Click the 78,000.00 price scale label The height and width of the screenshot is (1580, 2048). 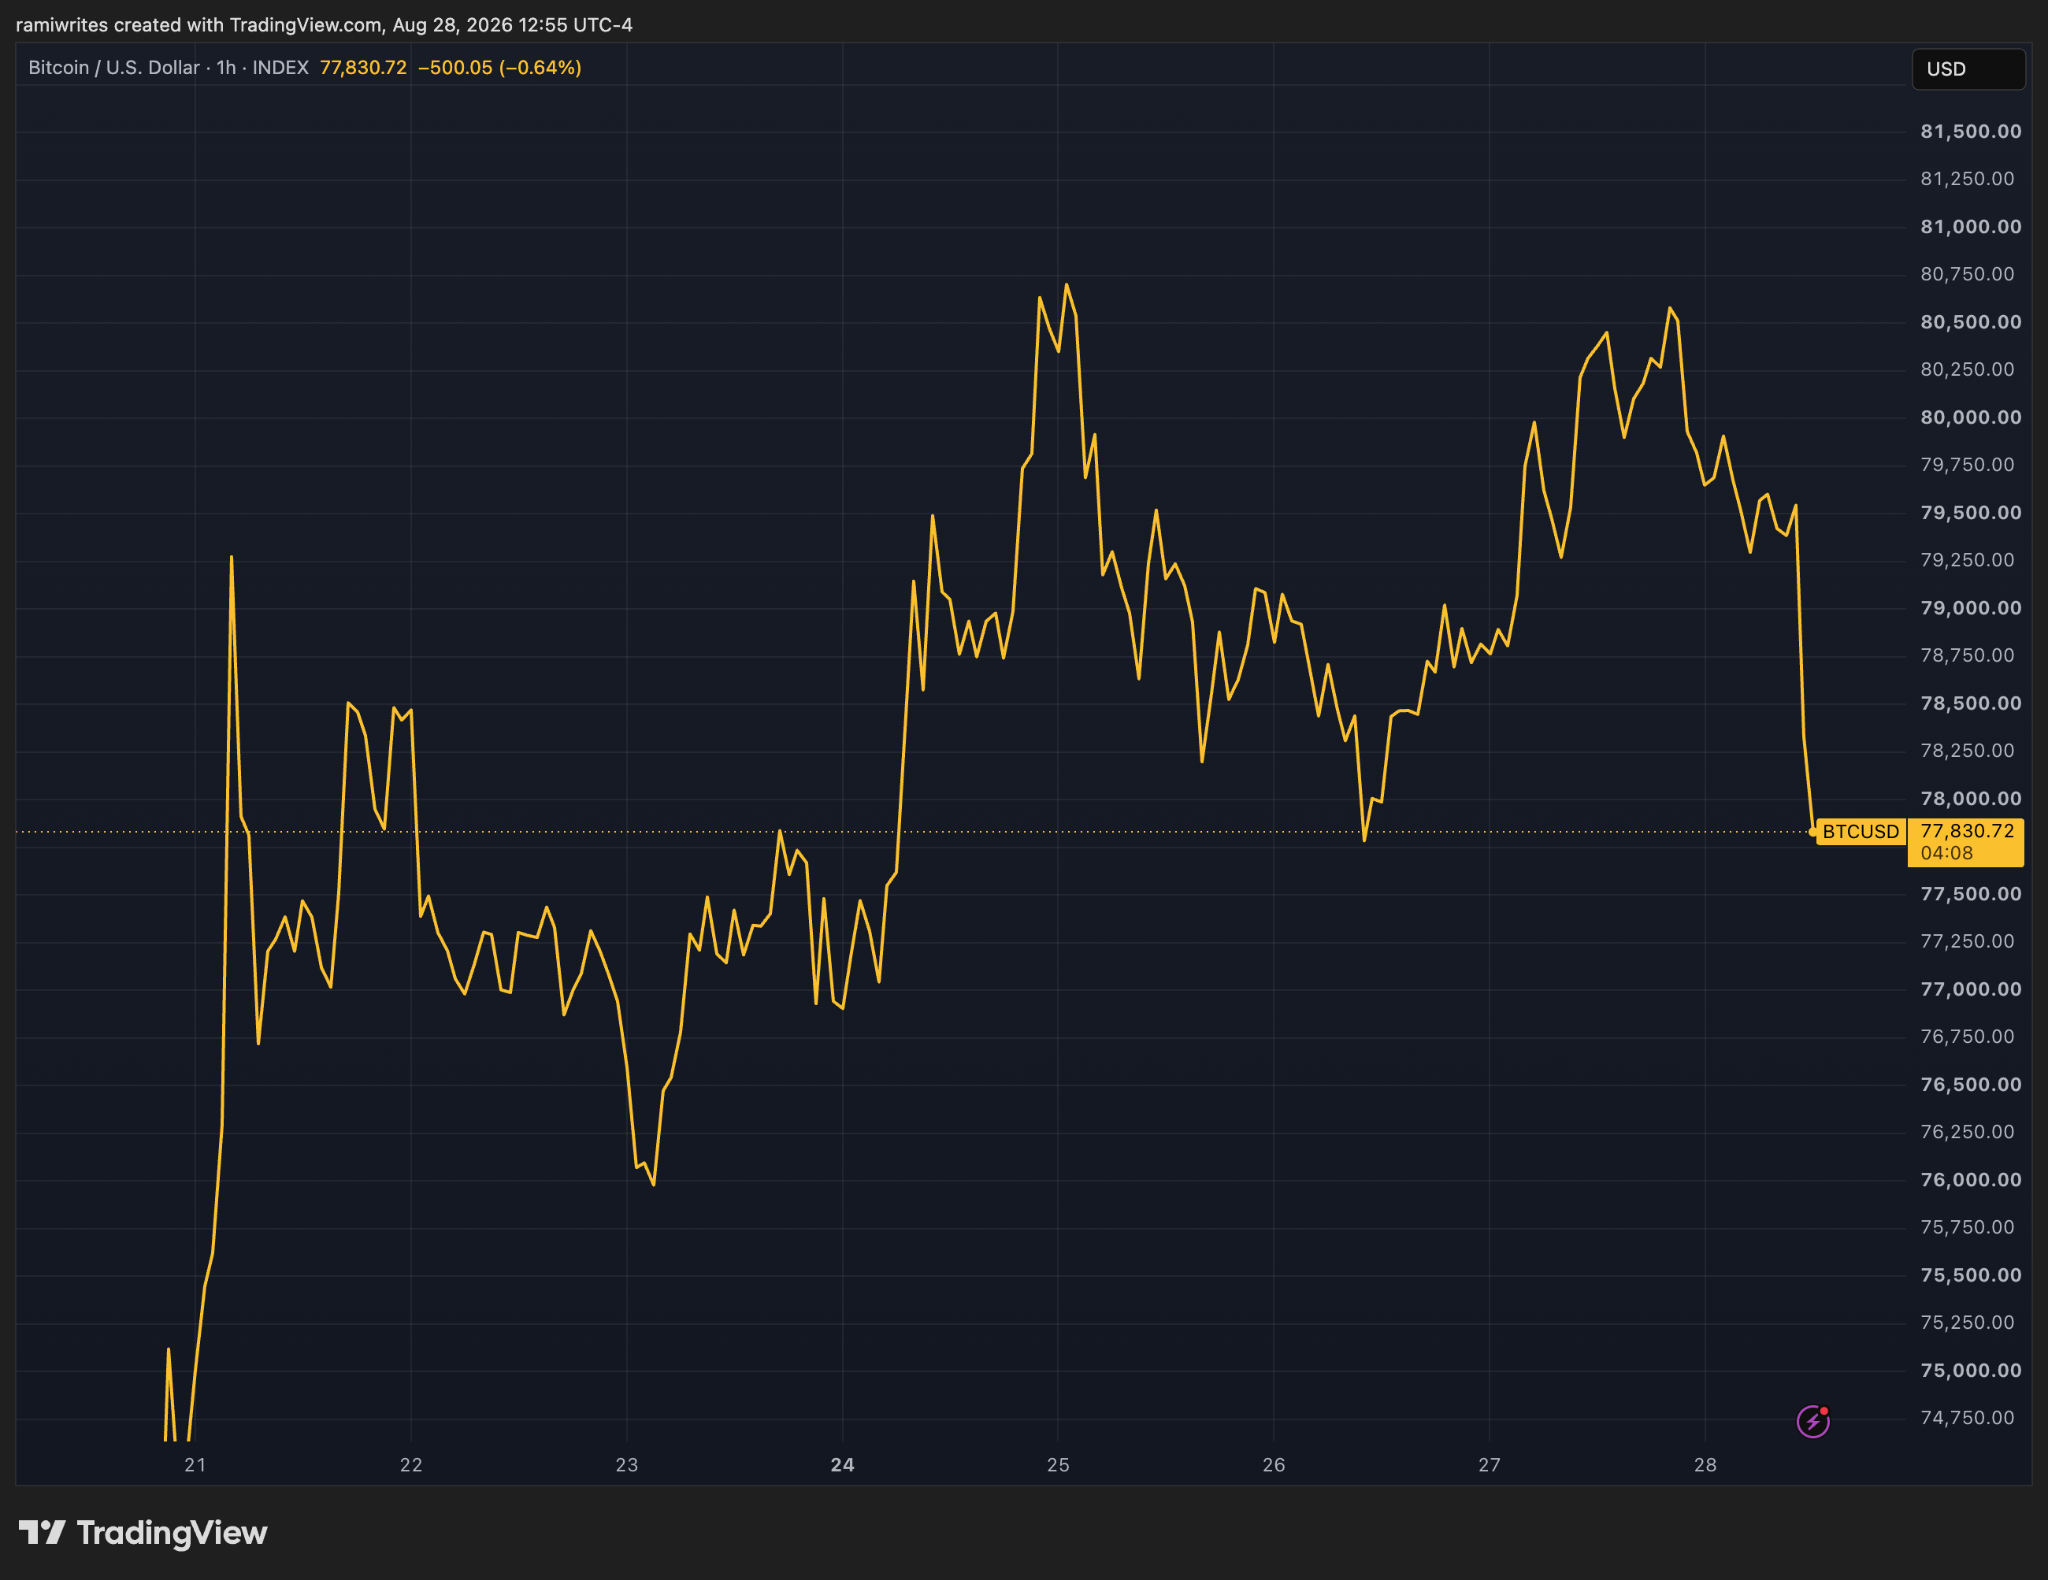coord(1970,798)
